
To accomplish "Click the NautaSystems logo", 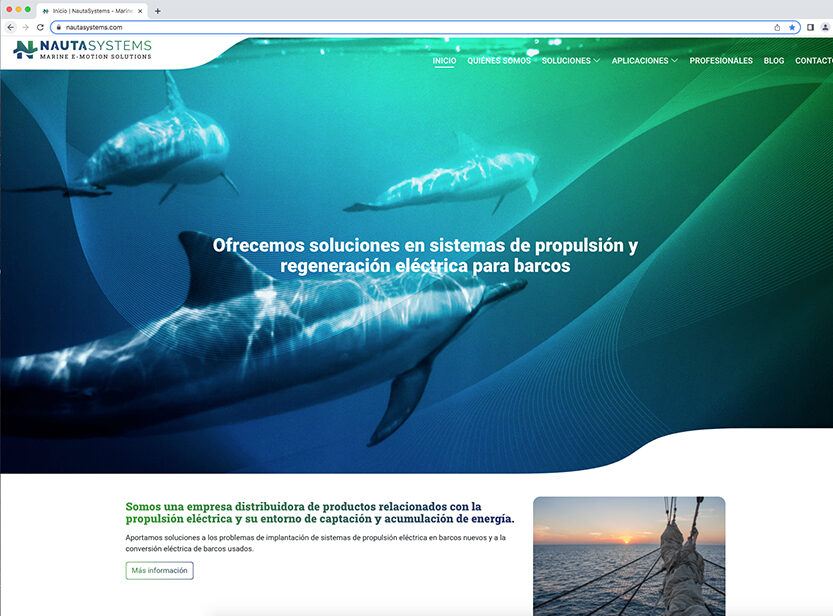I will 82,52.
